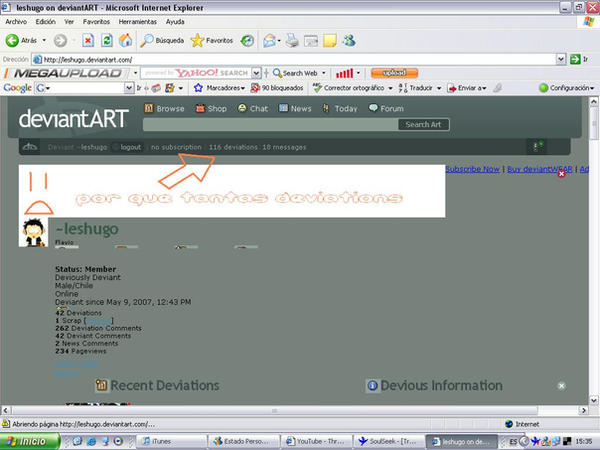This screenshot has width=600, height=450.
Task: Refresh the current page
Action: 107,40
